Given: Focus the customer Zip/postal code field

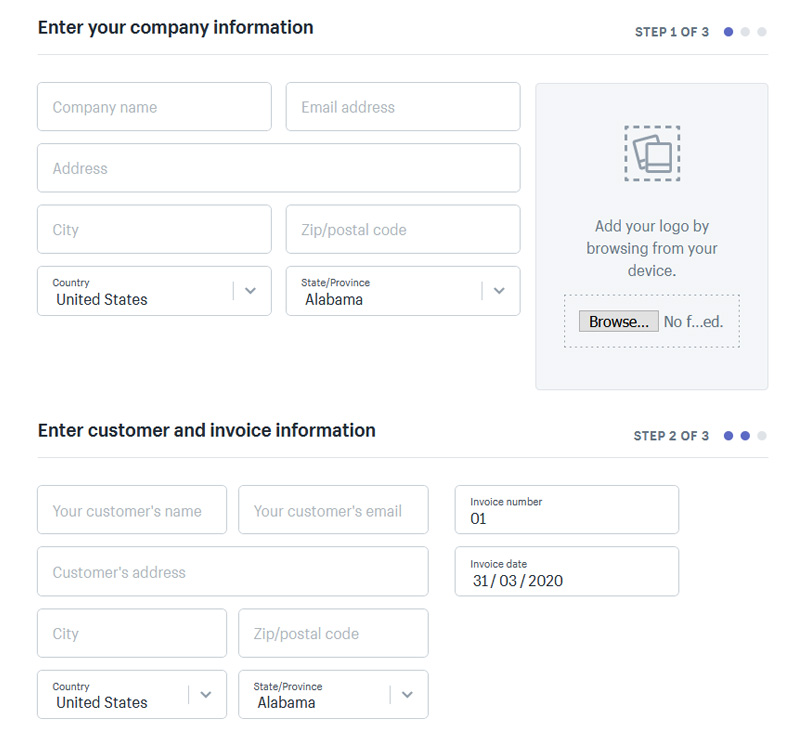Looking at the screenshot, I should coord(333,634).
